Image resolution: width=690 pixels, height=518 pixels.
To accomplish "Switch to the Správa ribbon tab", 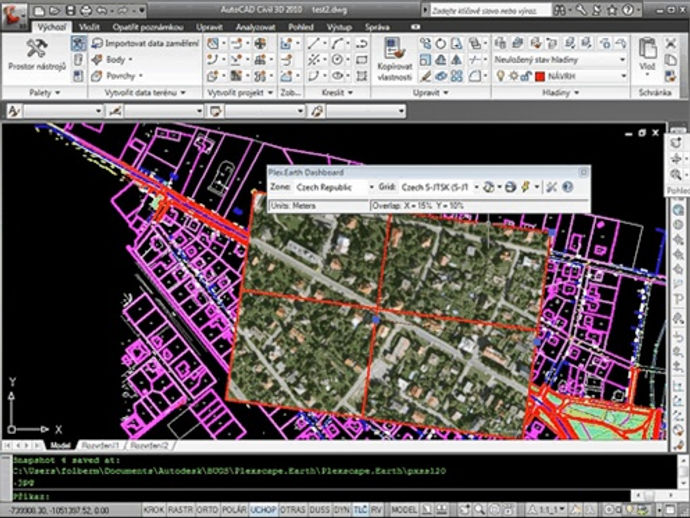I will click(377, 27).
